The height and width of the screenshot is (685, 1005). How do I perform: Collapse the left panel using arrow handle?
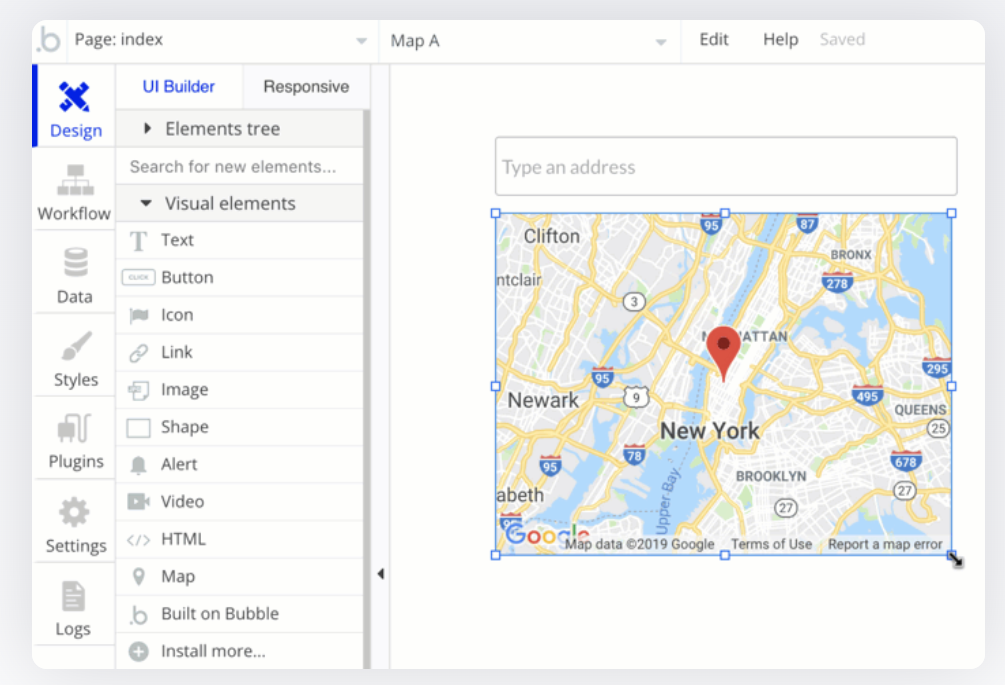(380, 574)
